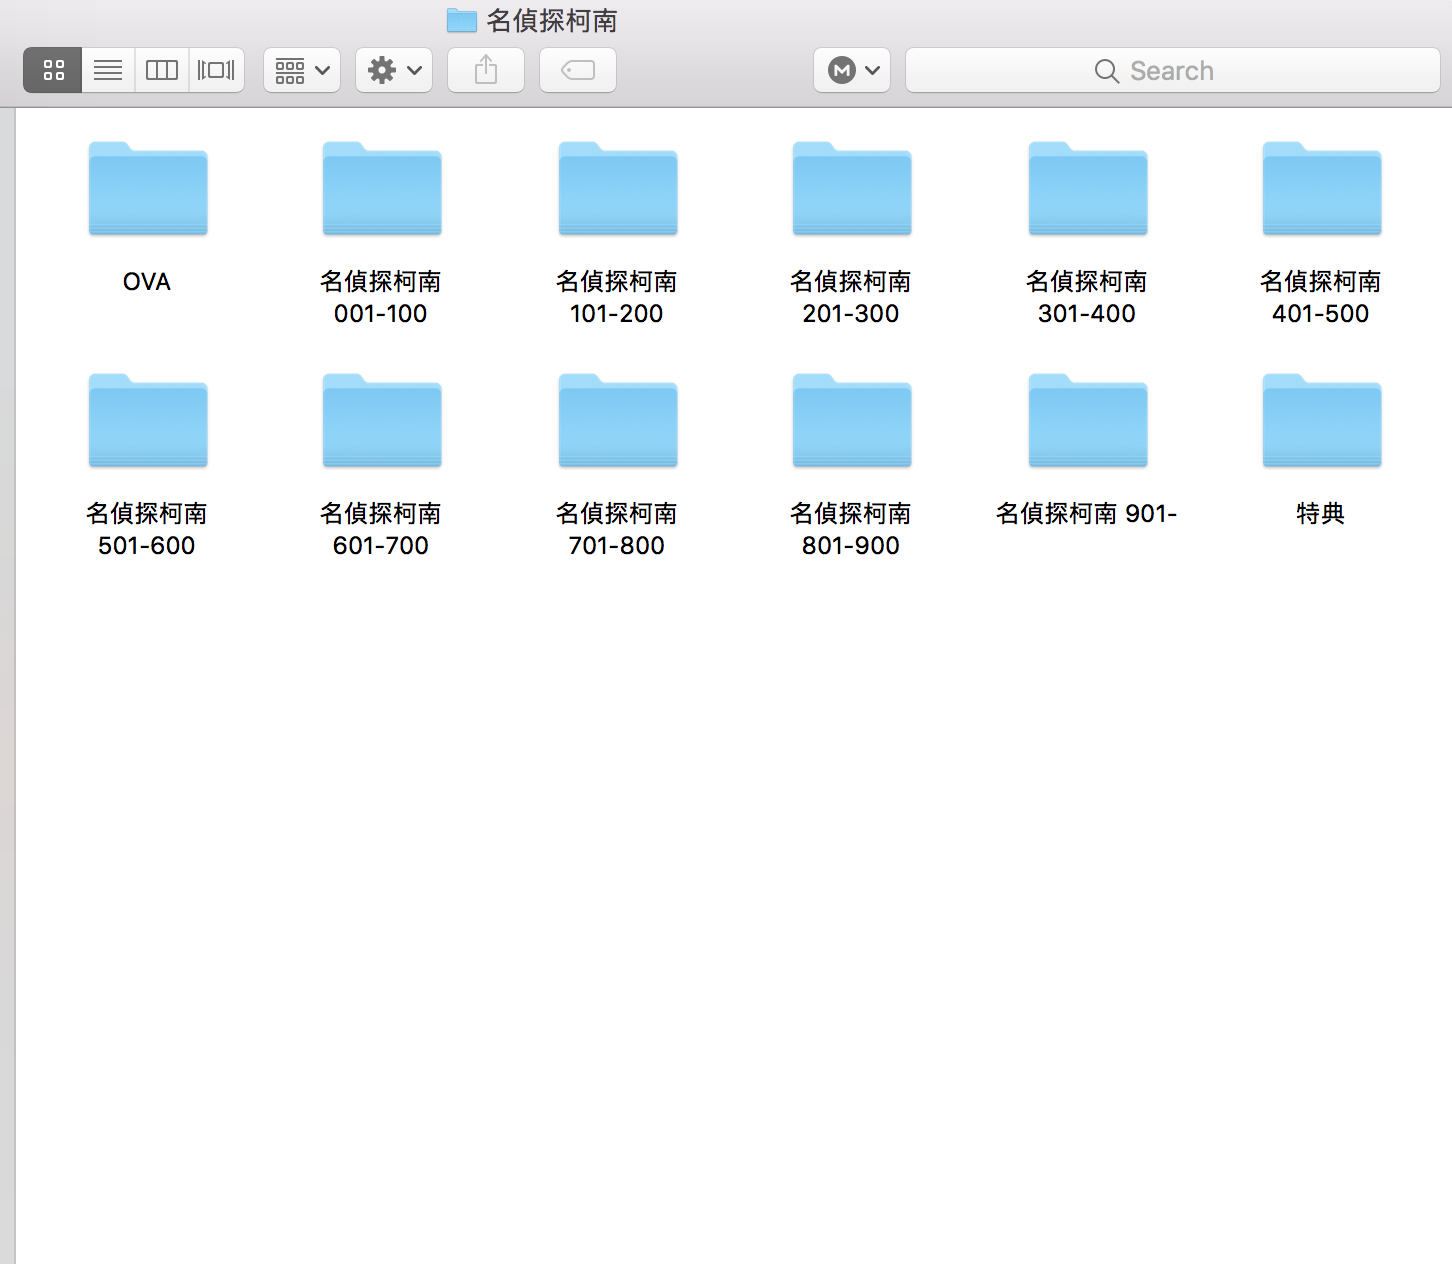
Task: Switch to list view
Action: [x=108, y=70]
